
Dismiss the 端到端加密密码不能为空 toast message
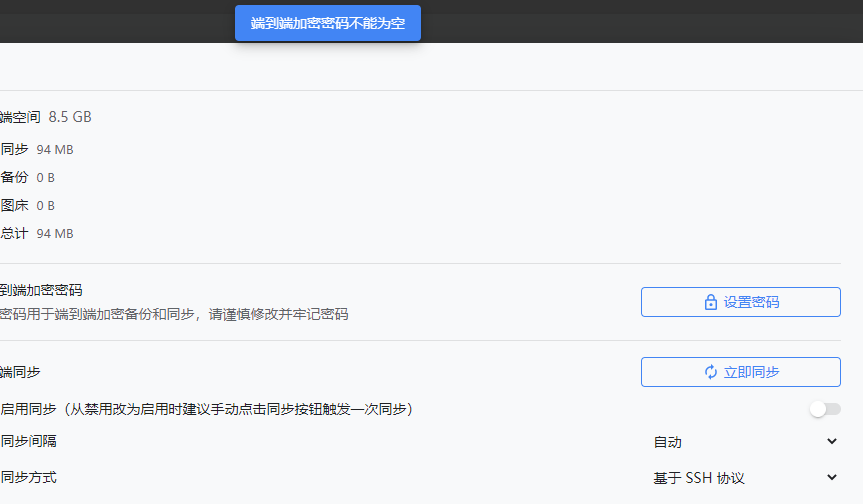click(328, 23)
